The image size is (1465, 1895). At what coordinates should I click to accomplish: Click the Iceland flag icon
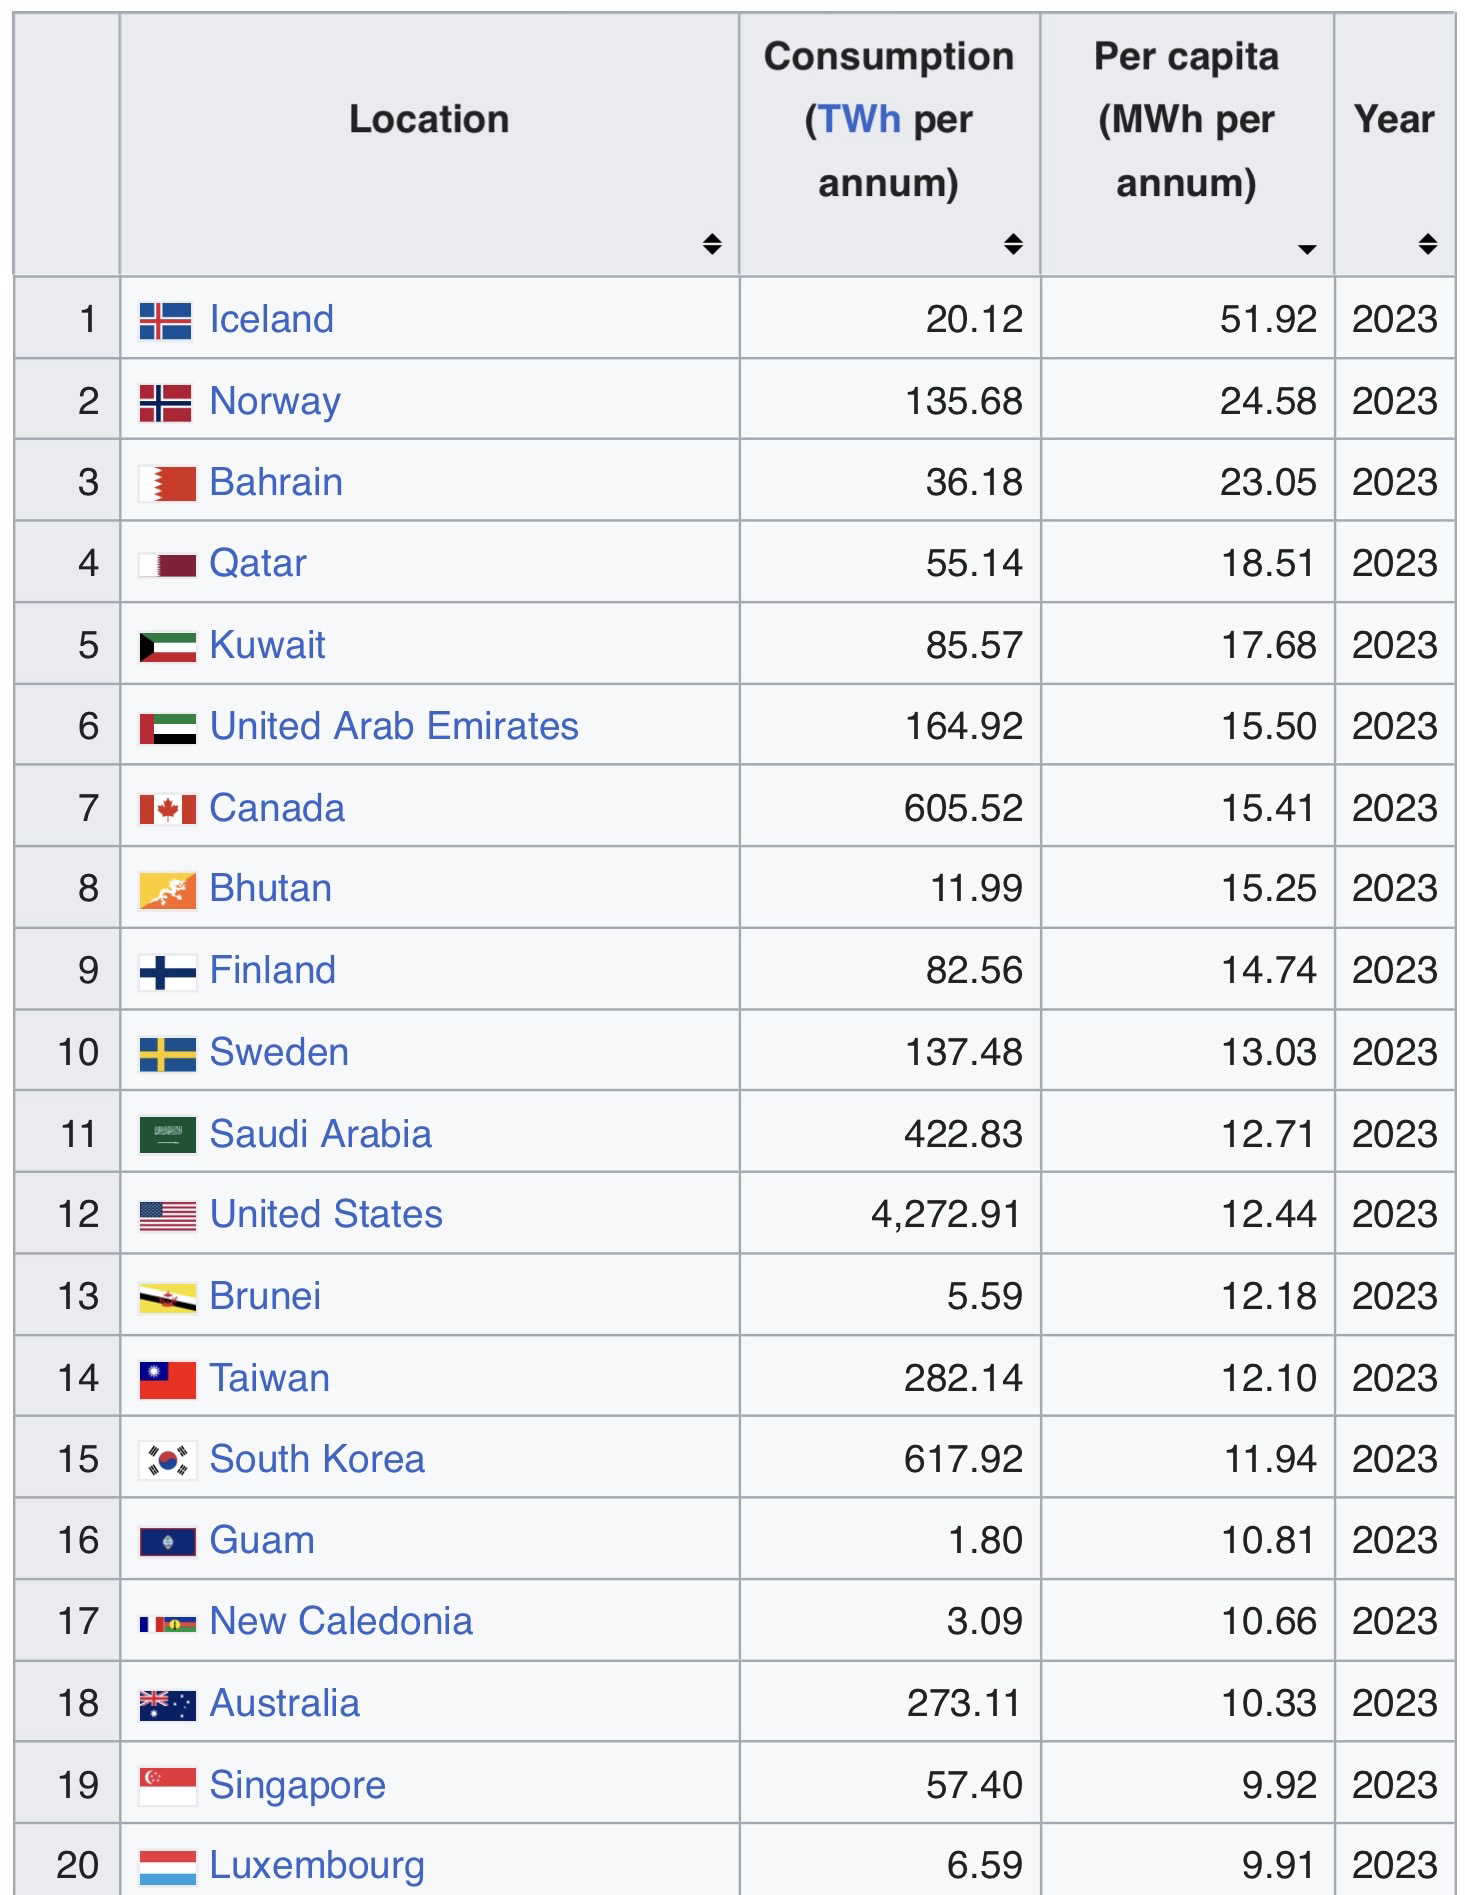click(166, 320)
